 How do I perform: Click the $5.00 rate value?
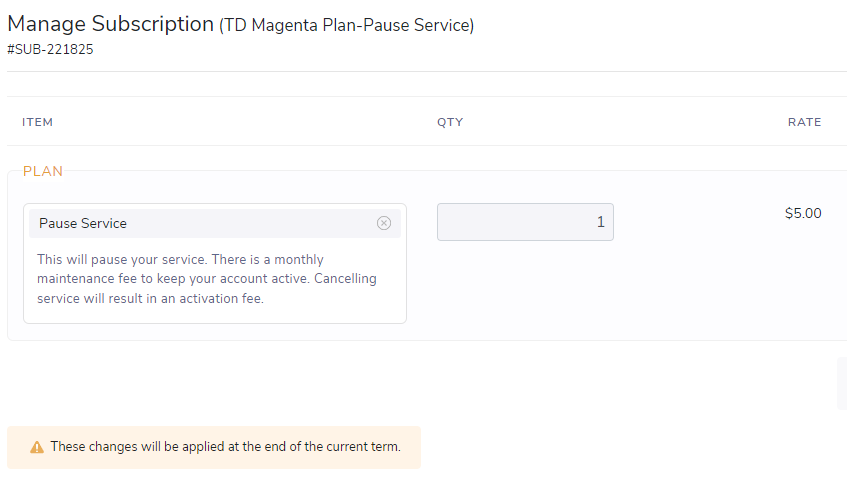(803, 213)
